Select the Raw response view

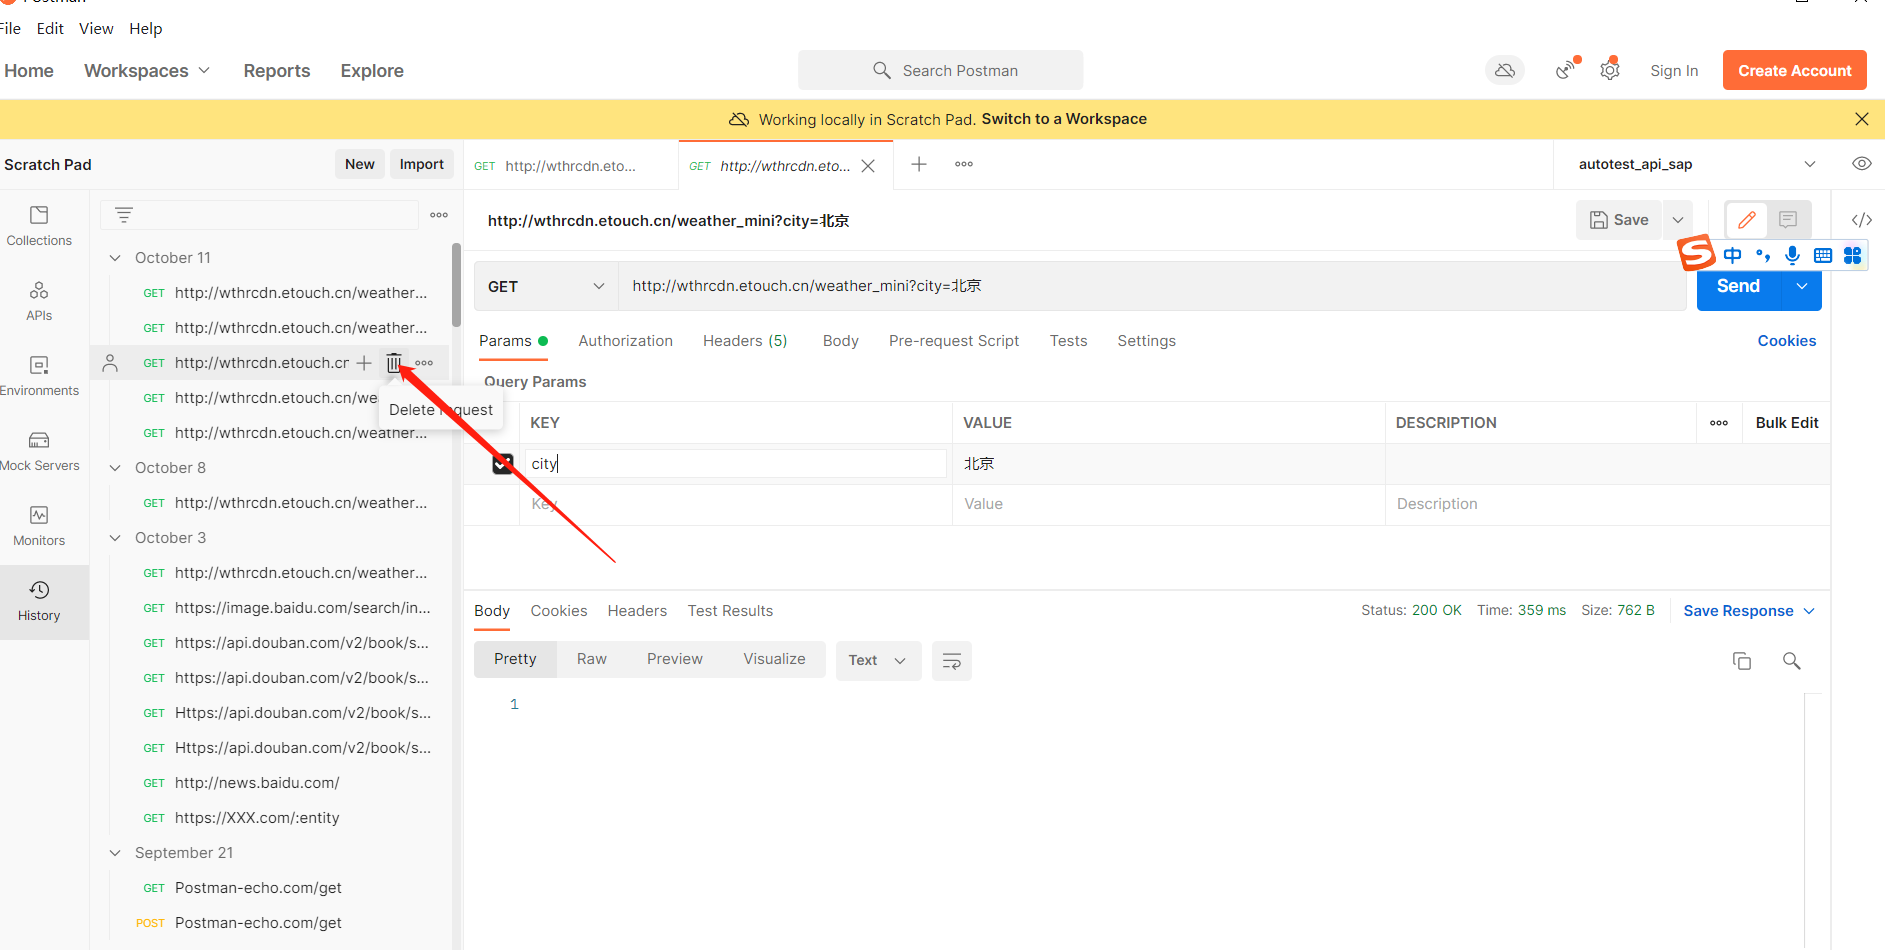coord(592,659)
